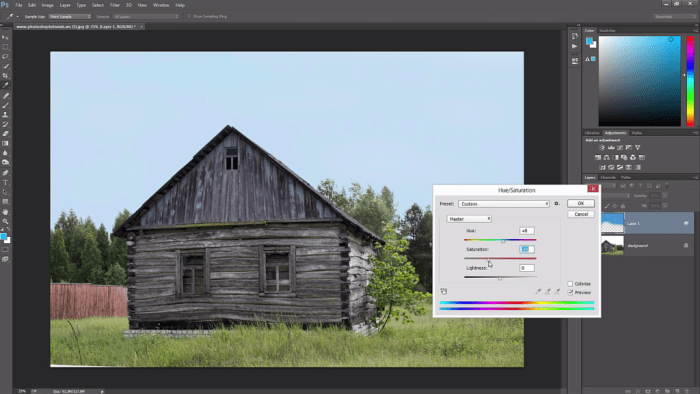Click the Saturation slider track
Image resolution: width=700 pixels, height=394 pixels.
[500, 258]
